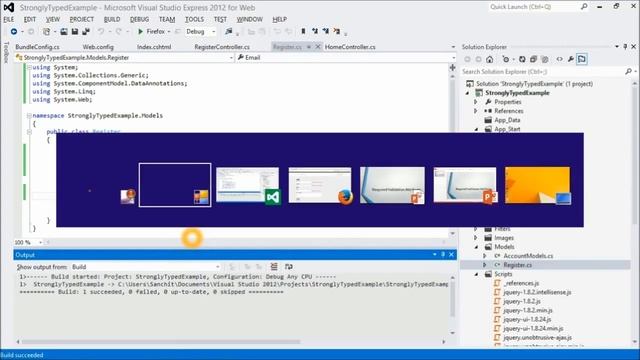
Task: Open the FILE menu
Action: (9, 19)
